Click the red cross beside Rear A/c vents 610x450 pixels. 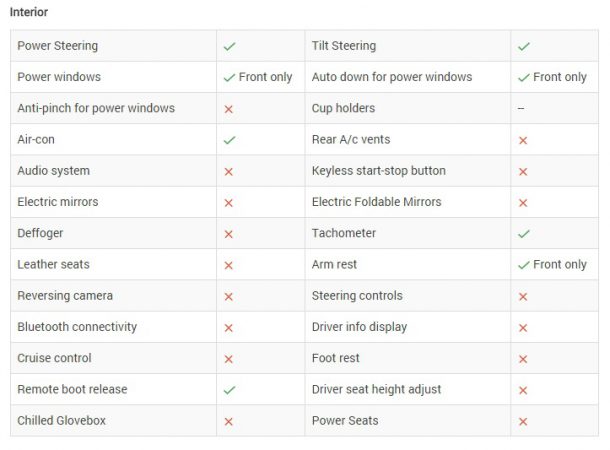point(523,140)
